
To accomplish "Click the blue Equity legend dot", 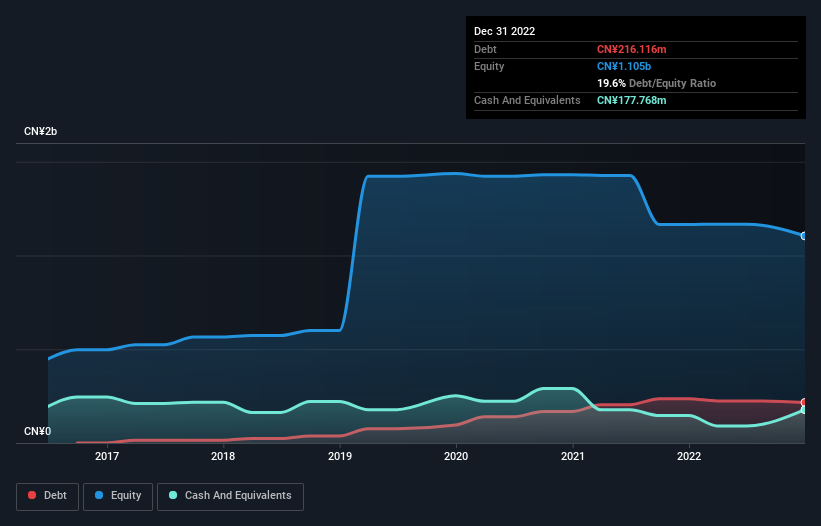I will coord(99,495).
